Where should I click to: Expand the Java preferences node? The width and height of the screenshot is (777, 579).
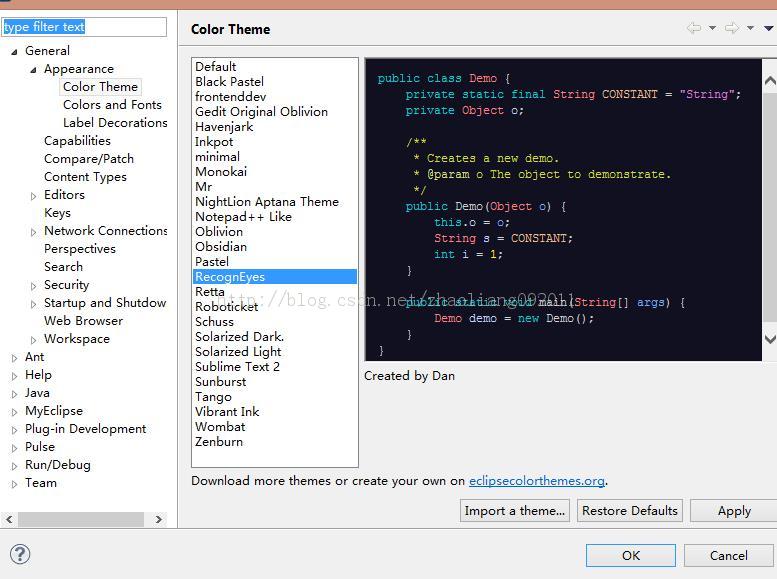coord(14,394)
